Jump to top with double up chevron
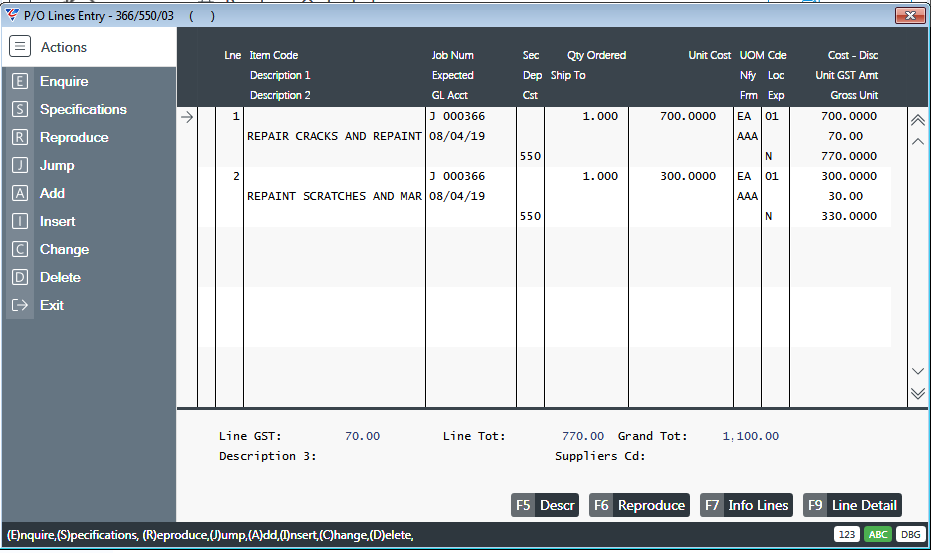This screenshot has width=932, height=553. pos(918,120)
